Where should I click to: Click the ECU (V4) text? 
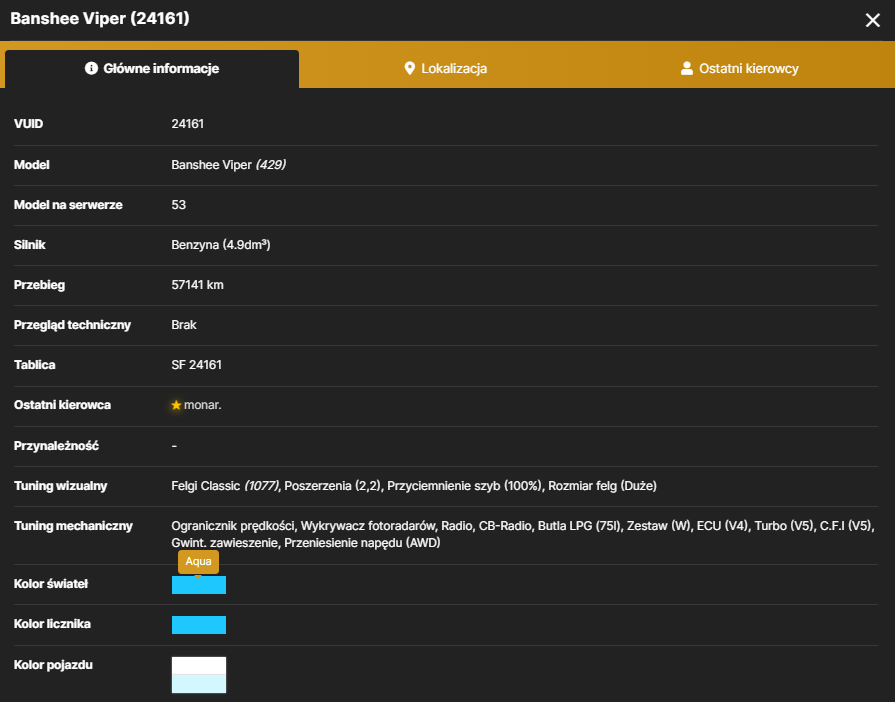click(x=721, y=526)
